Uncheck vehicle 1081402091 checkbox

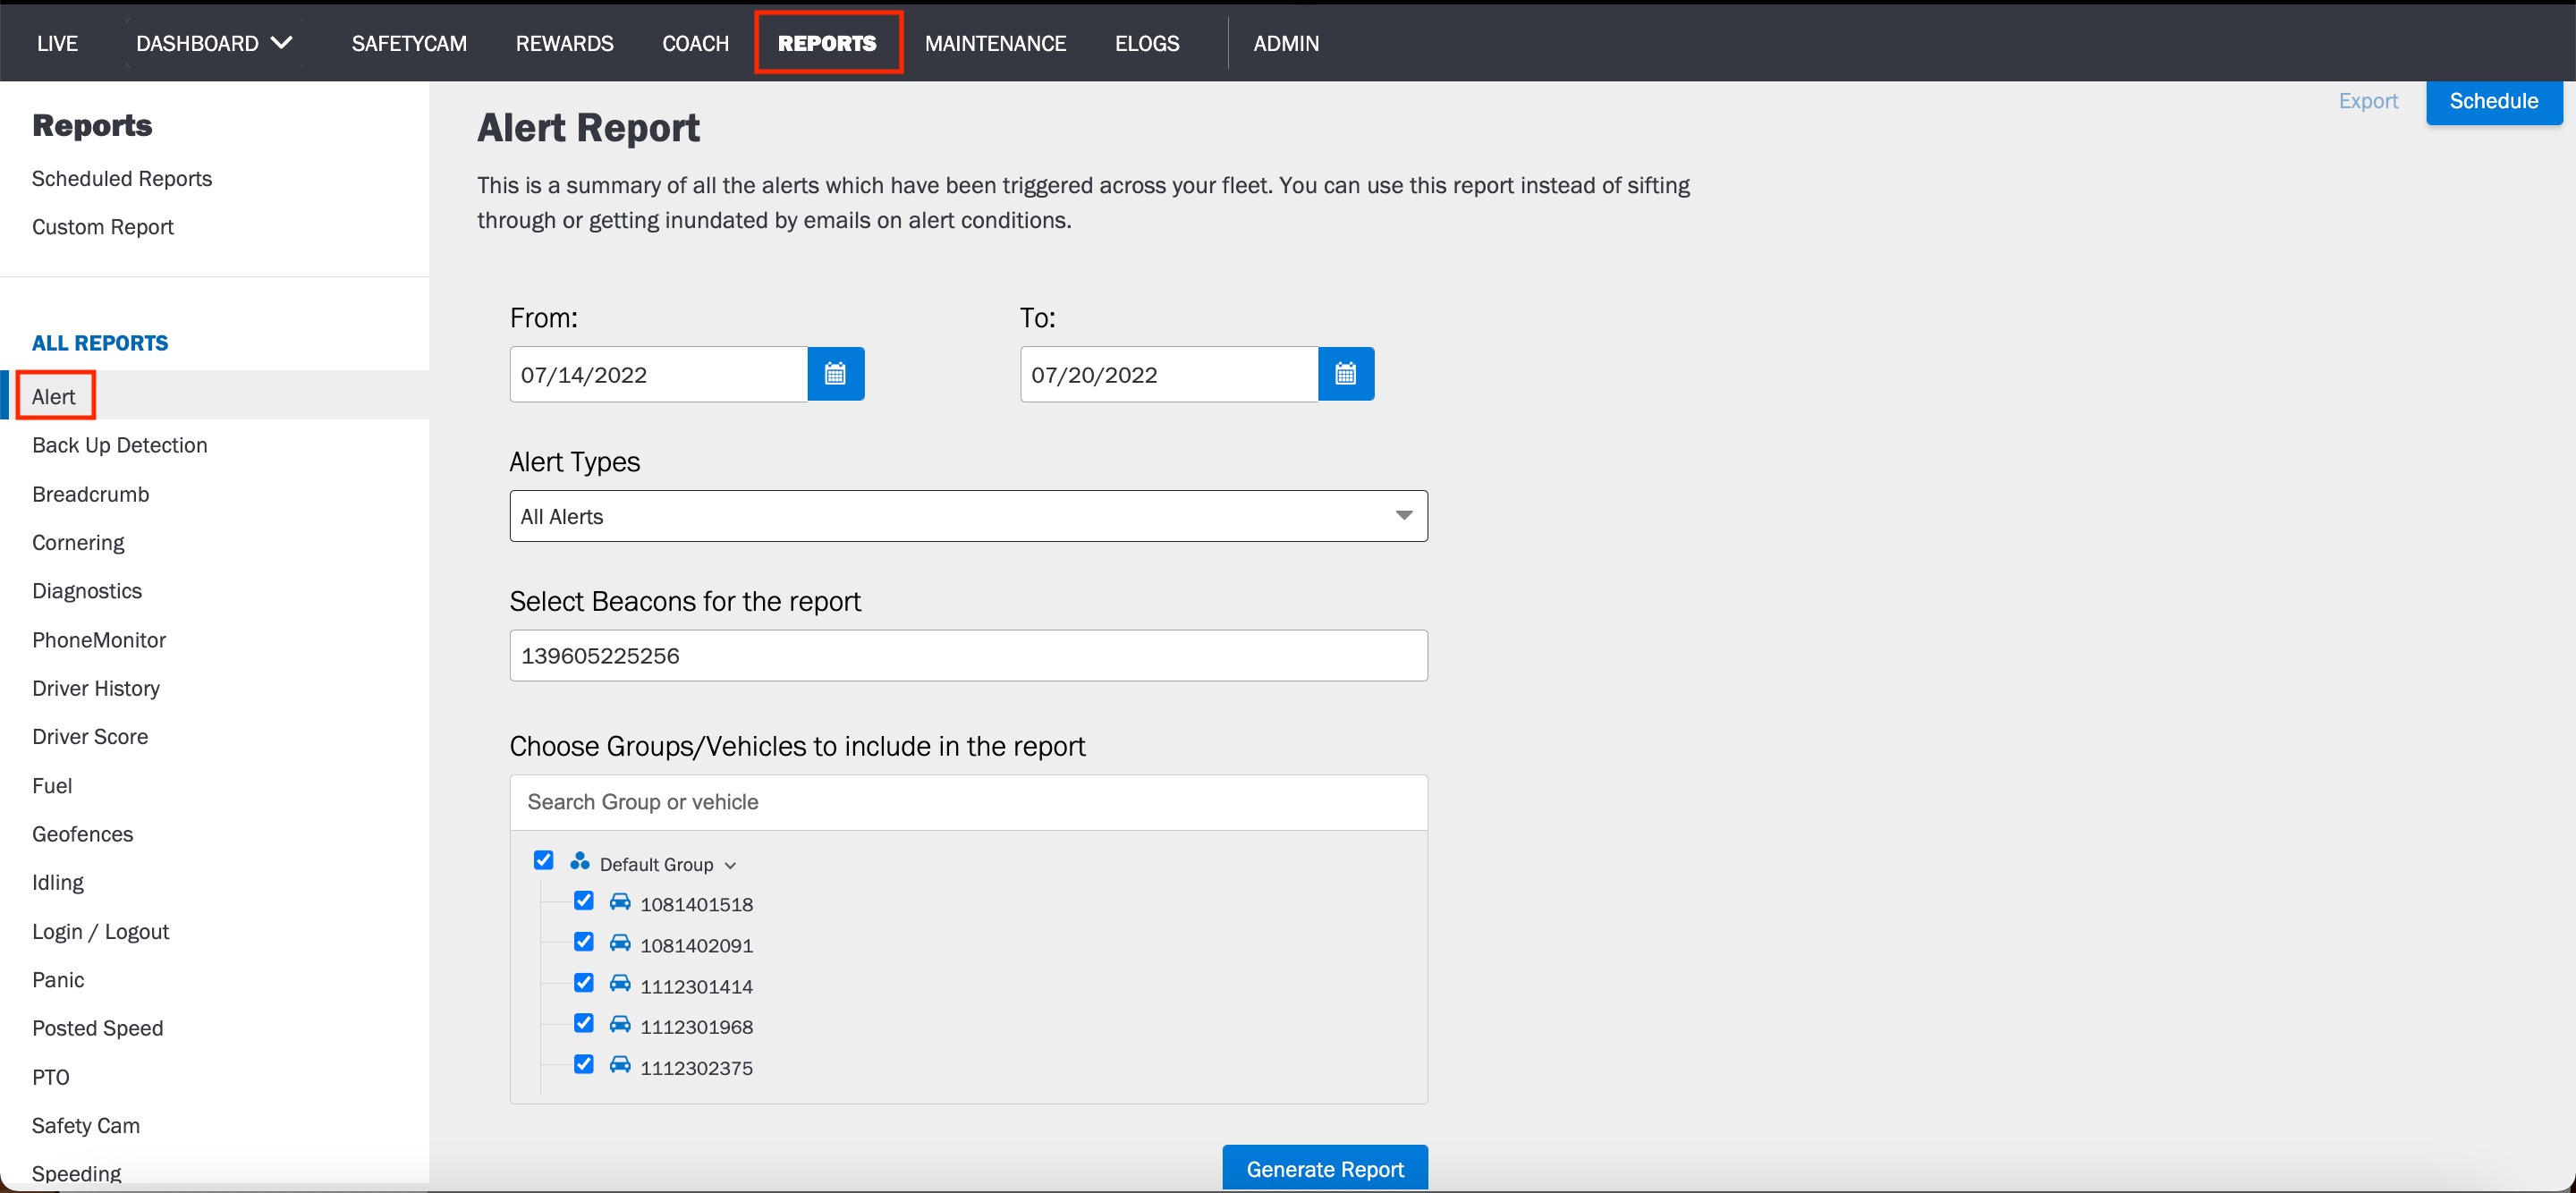[x=584, y=942]
